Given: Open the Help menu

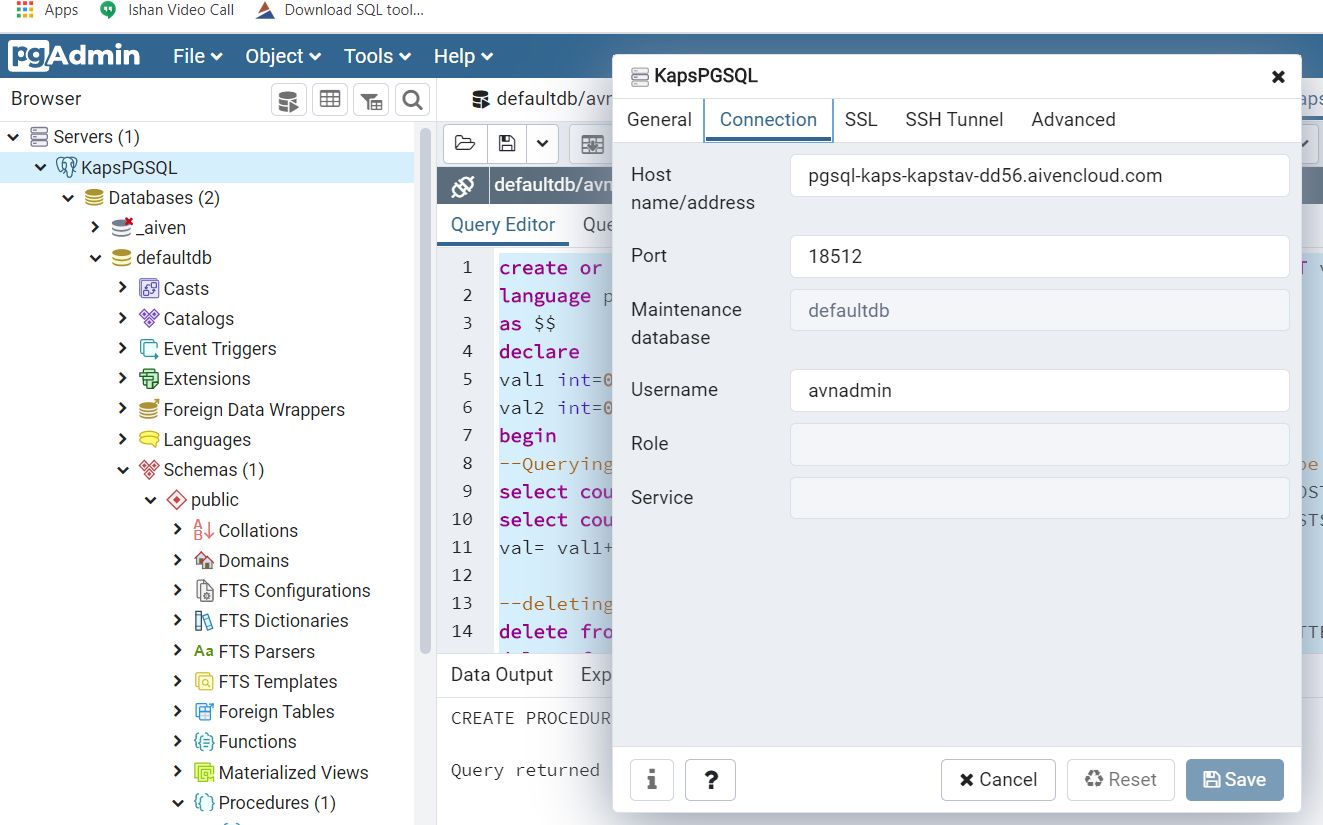Looking at the screenshot, I should [463, 56].
